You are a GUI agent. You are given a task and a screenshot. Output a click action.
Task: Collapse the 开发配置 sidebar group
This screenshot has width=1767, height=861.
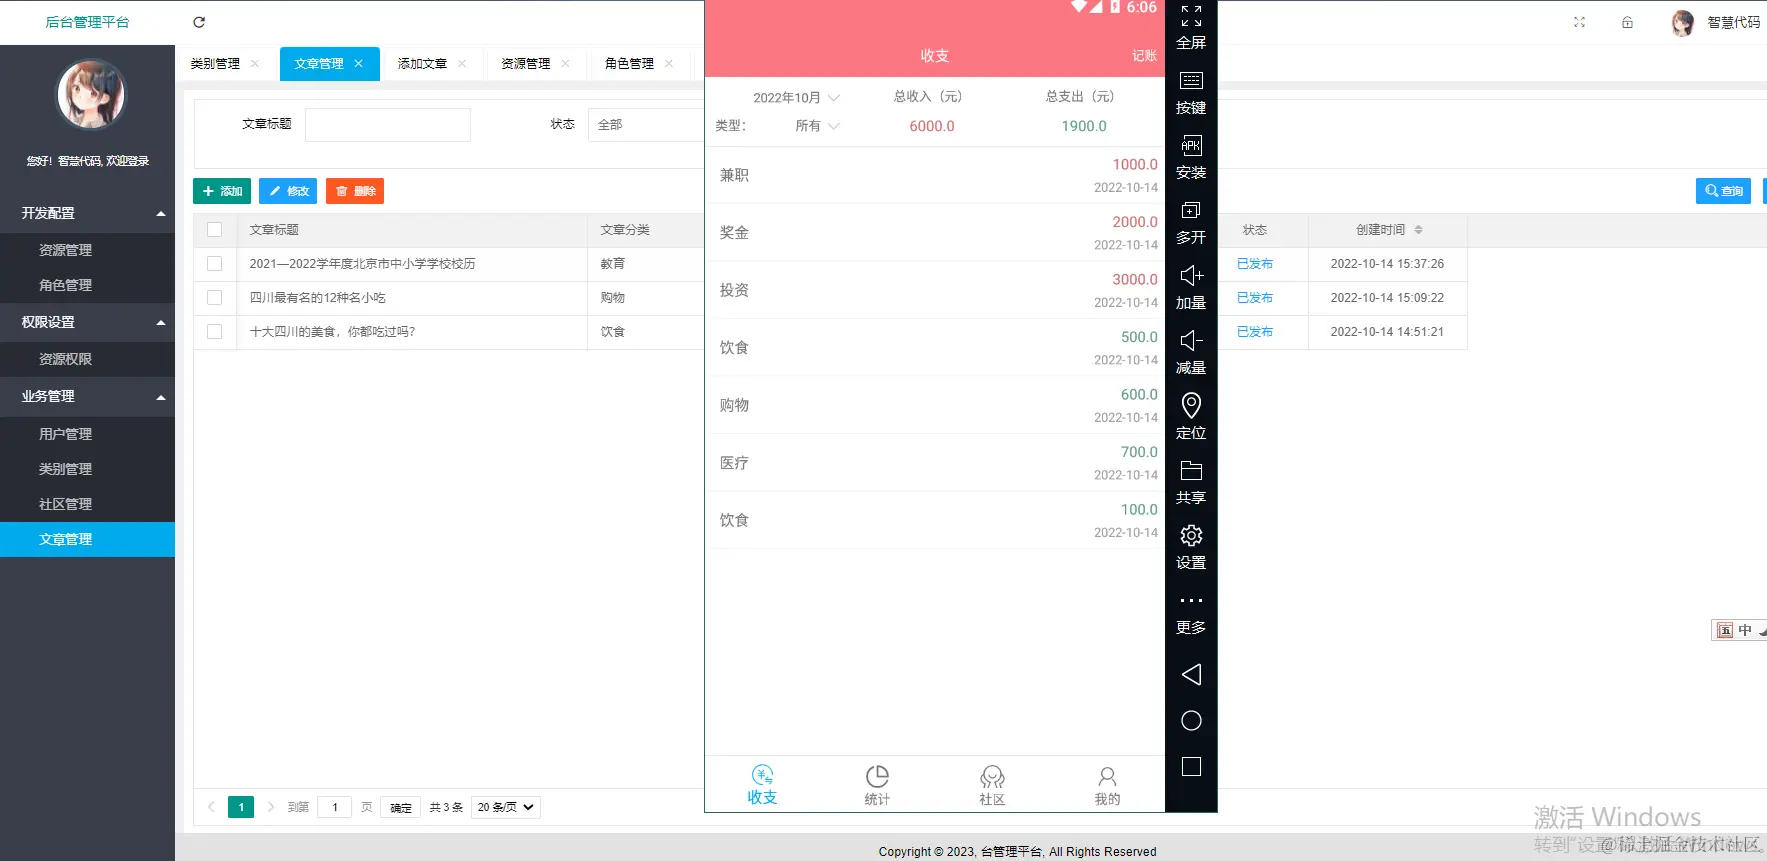(x=87, y=213)
